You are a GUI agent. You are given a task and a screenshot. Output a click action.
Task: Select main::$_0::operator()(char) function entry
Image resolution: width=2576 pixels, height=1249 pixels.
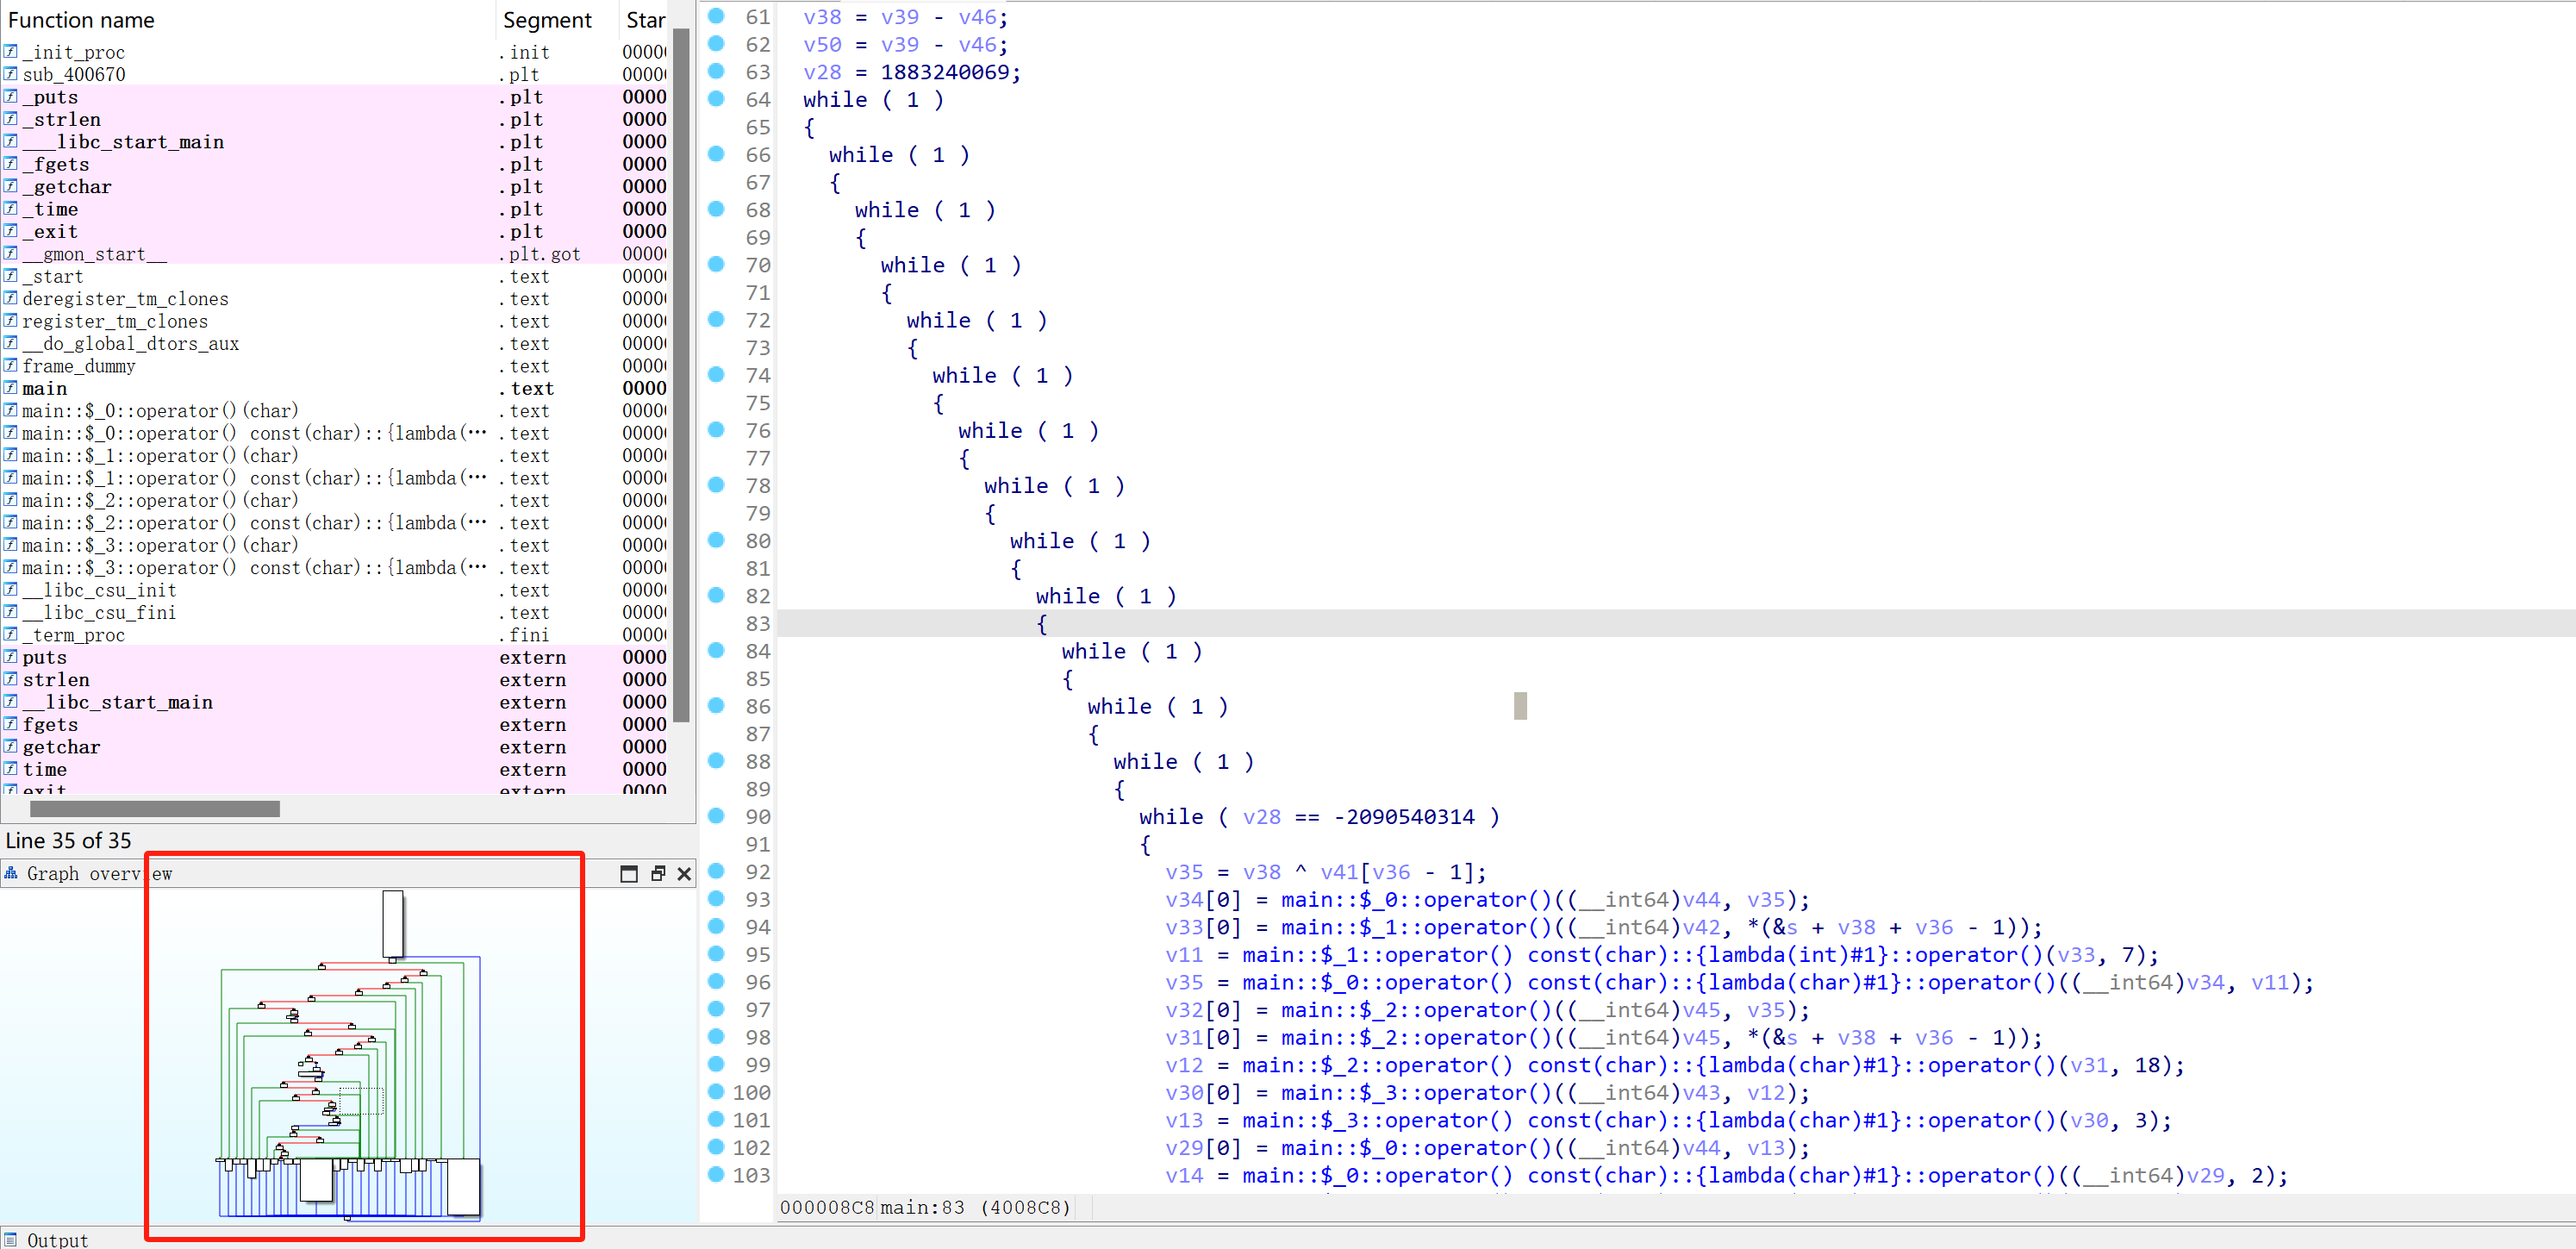click(x=160, y=411)
